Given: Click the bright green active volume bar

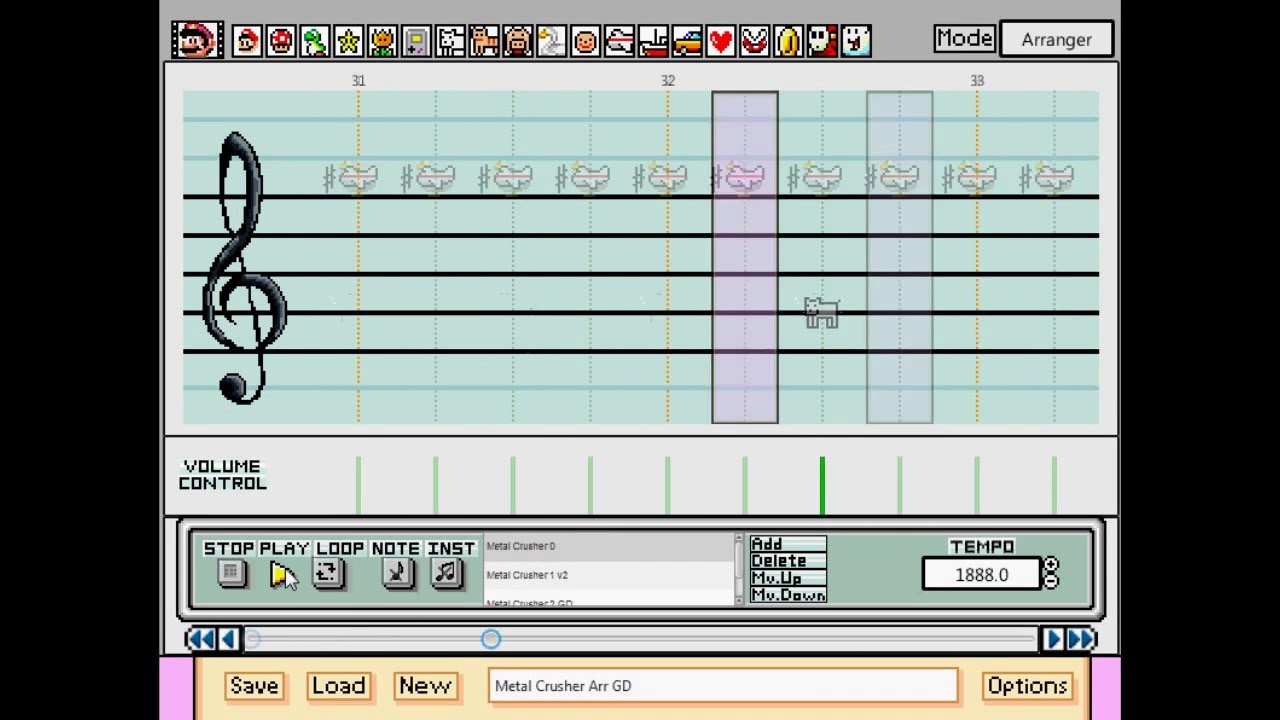Looking at the screenshot, I should tap(822, 486).
